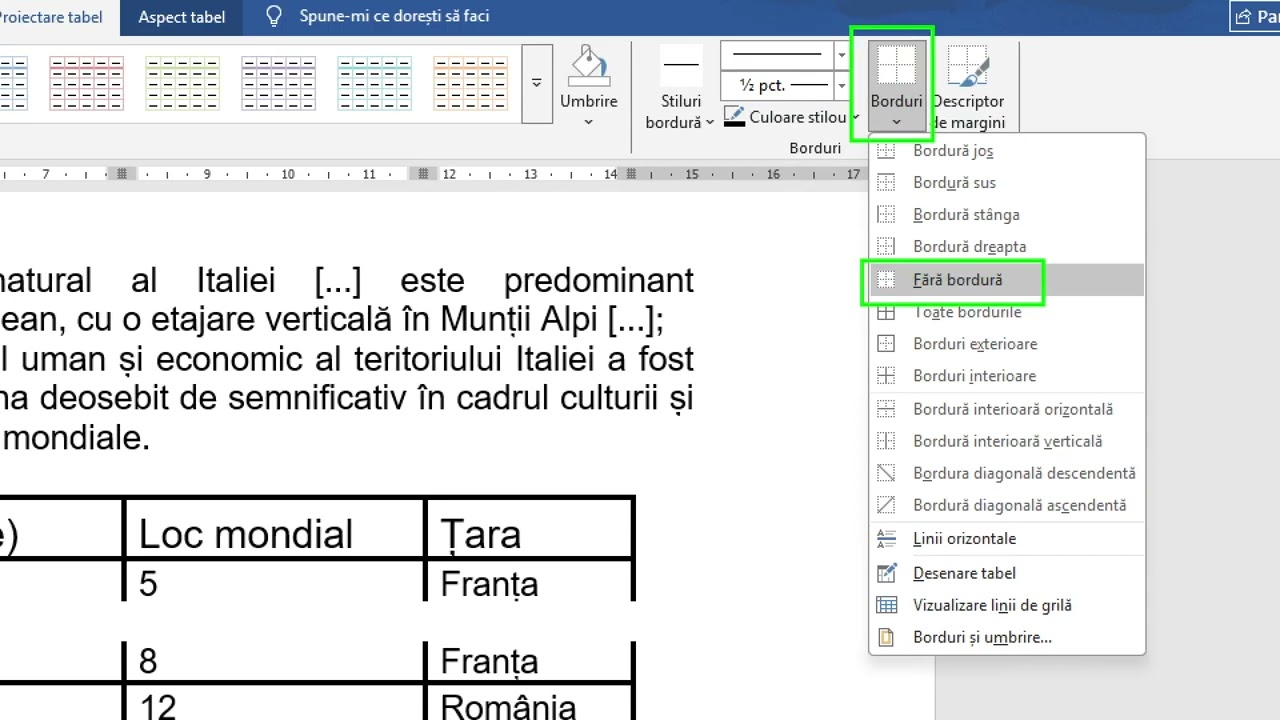
Task: Open the ½ pct. line weight dropdown
Action: (841, 86)
